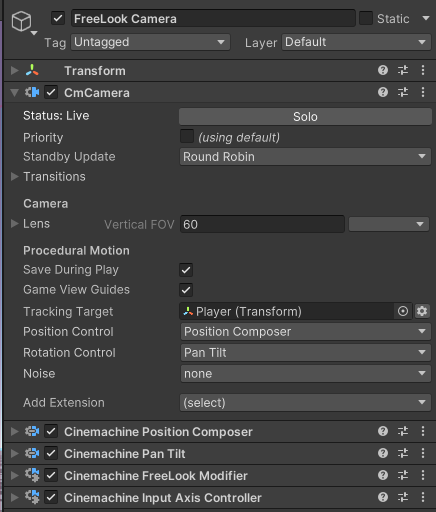The height and width of the screenshot is (512, 436).
Task: Disable Cinemachine FreeLook Modifier component
Action: coord(51,475)
